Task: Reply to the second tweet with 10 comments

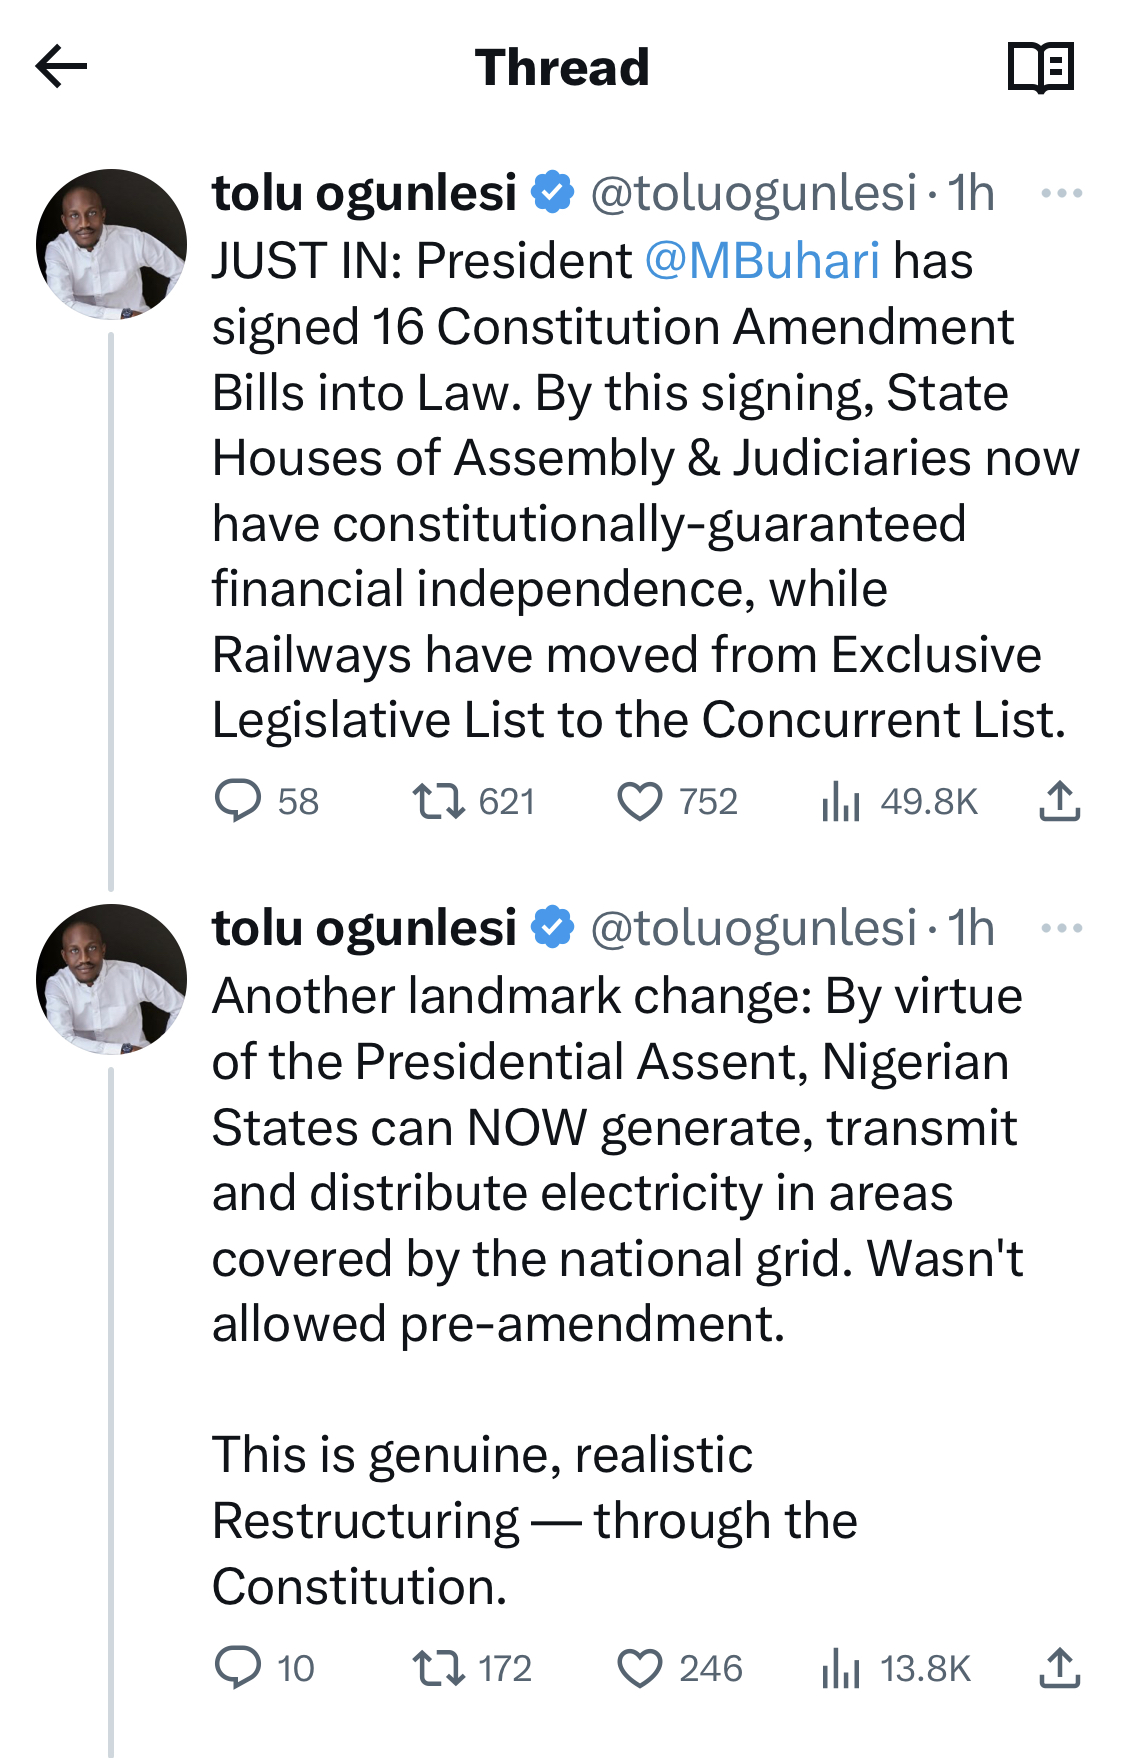Action: tap(238, 1668)
